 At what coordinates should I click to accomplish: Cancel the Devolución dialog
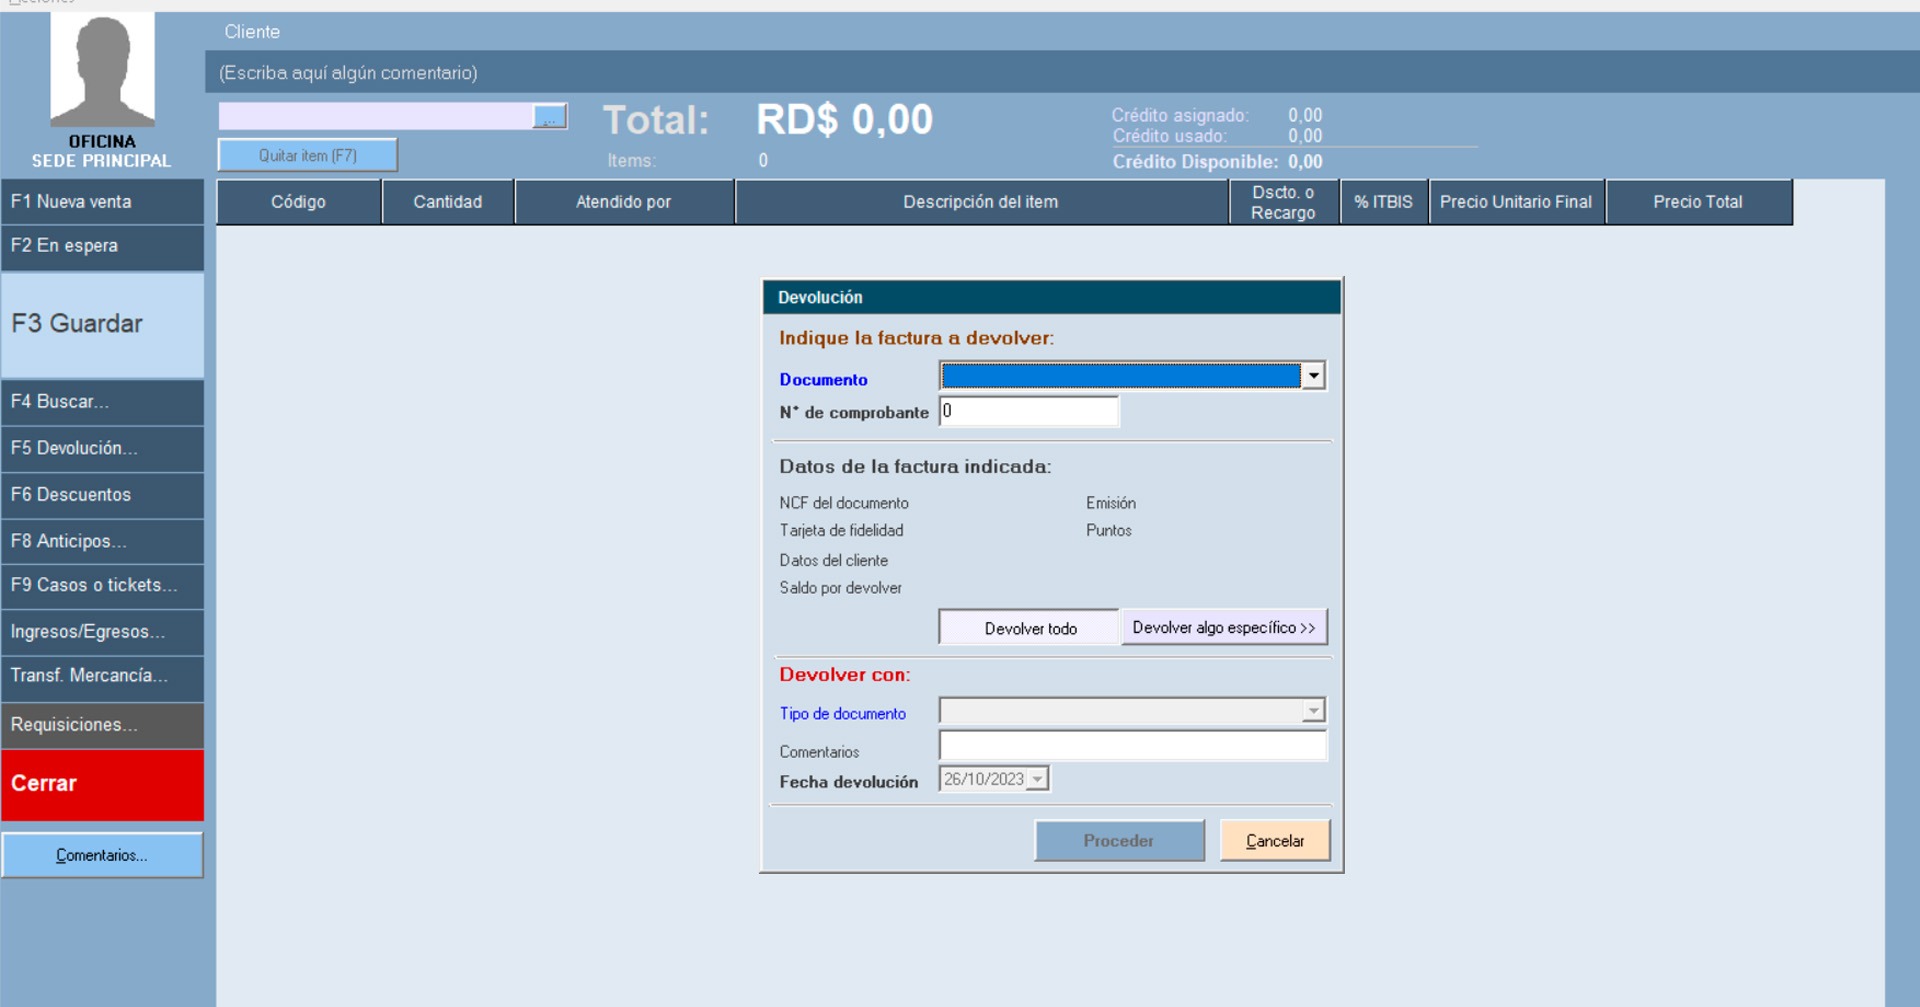[x=1274, y=841]
